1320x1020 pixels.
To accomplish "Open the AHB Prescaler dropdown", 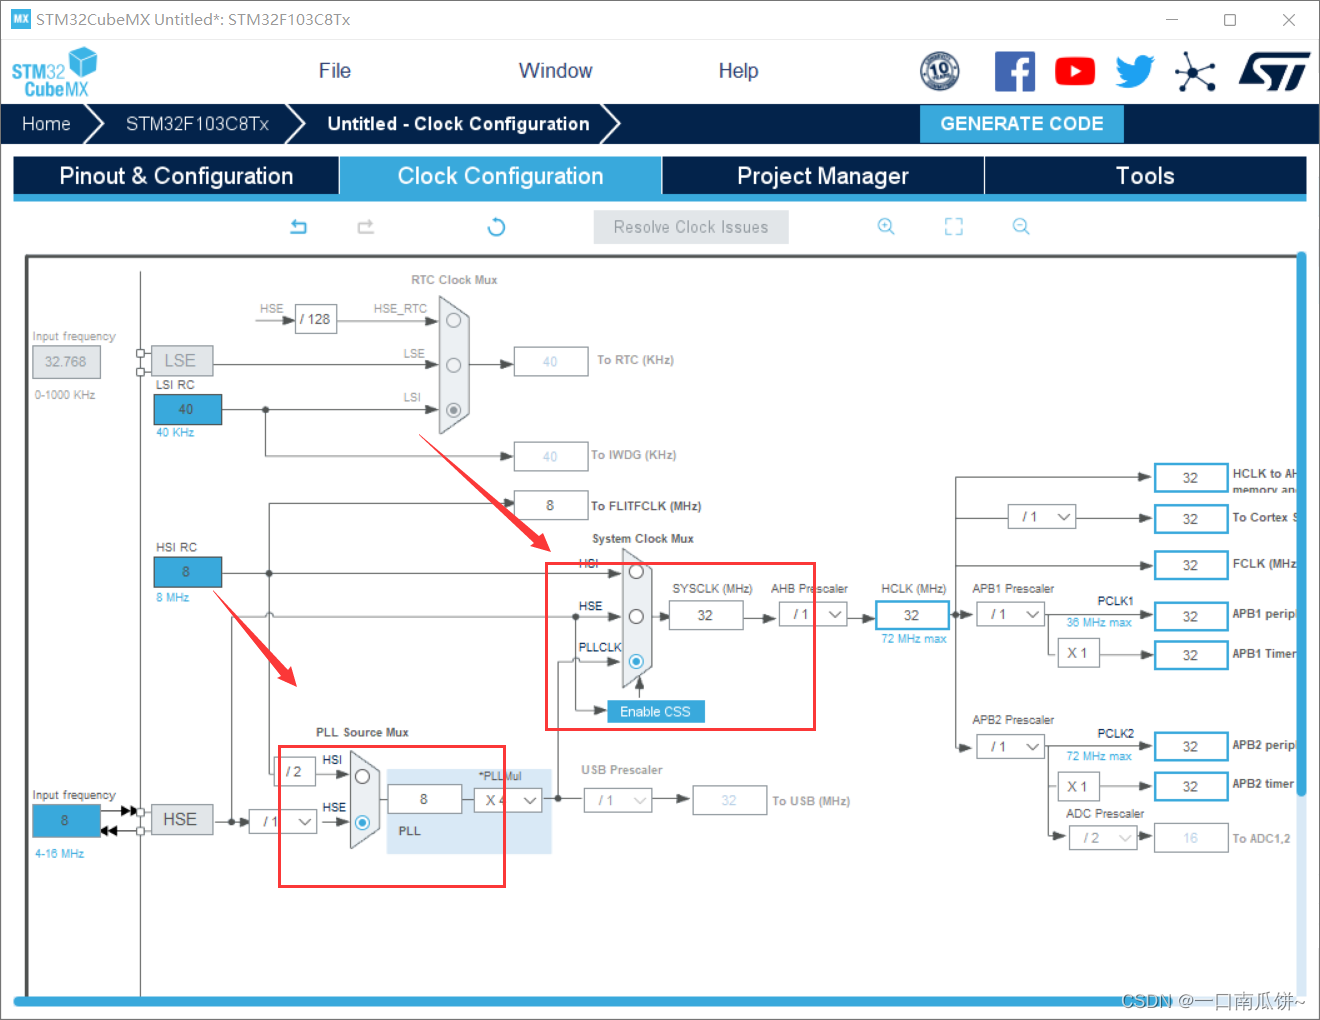I will (814, 614).
